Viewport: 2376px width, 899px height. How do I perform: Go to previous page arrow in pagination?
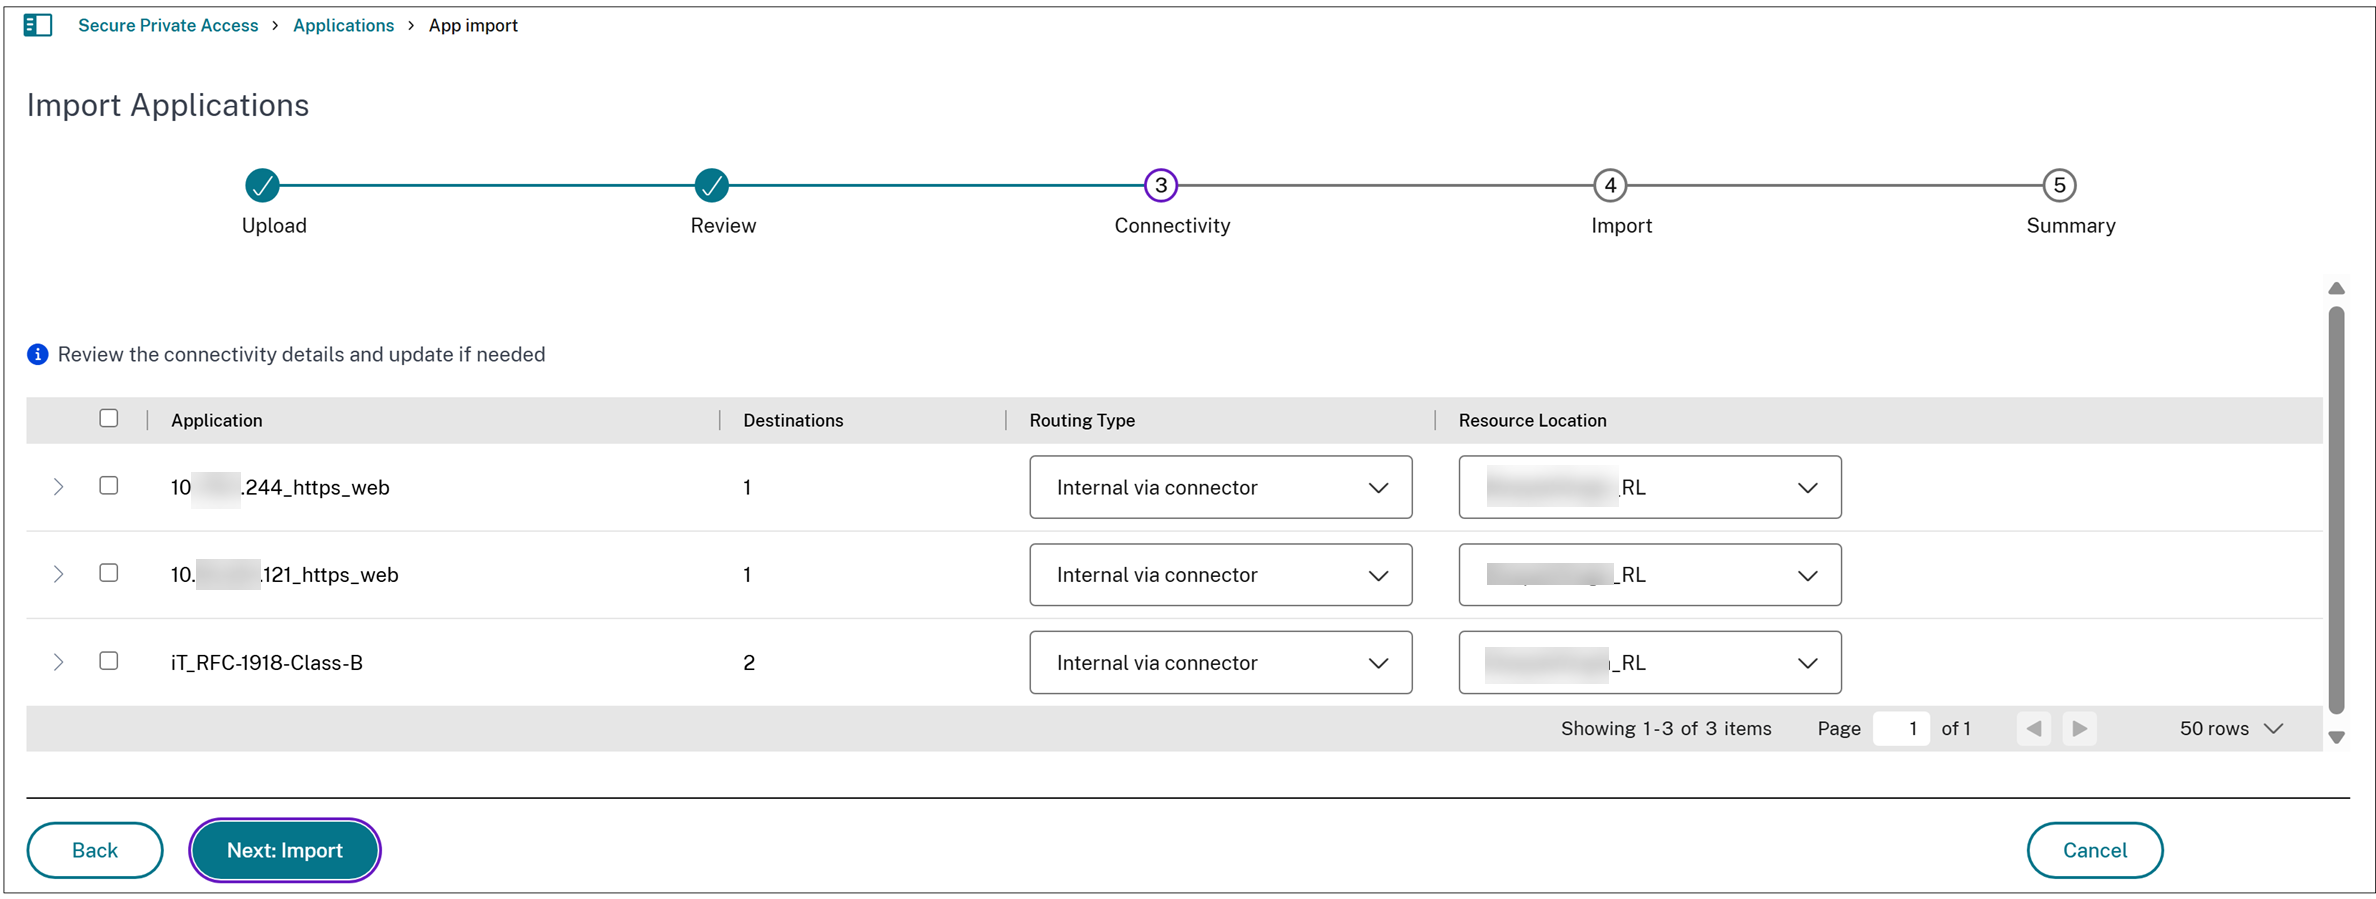[x=2033, y=729]
